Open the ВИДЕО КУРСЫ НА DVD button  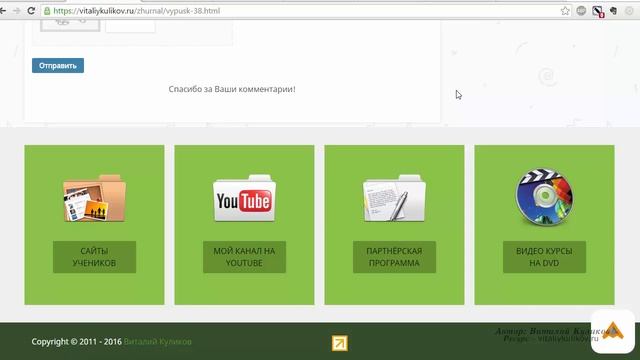(544, 257)
